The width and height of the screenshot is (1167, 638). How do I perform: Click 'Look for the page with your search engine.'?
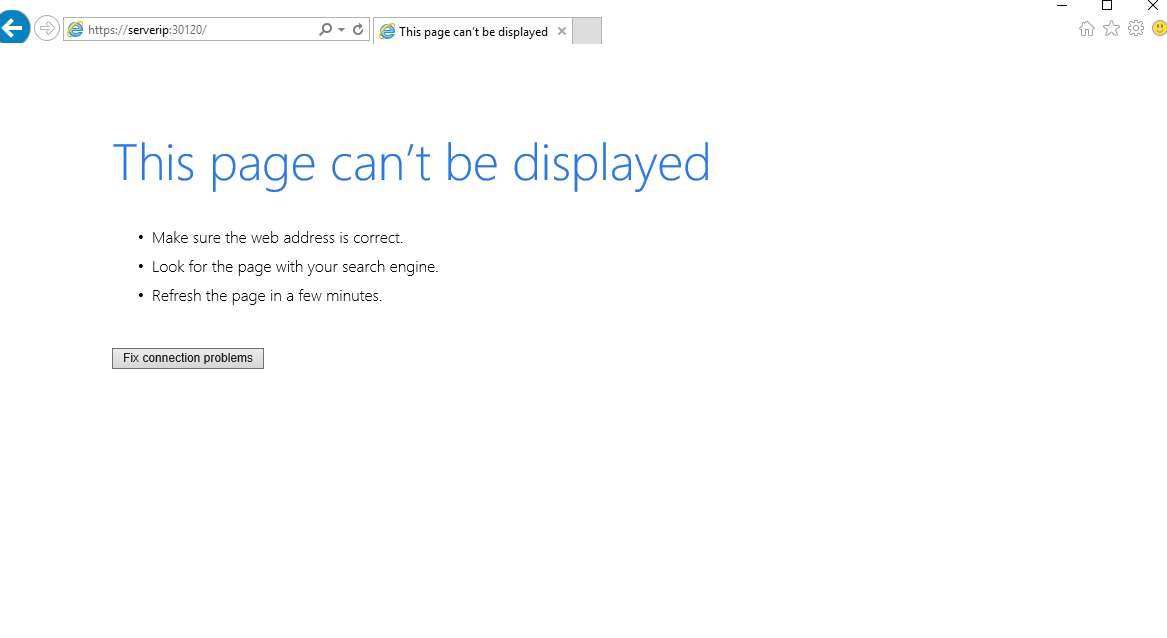(x=295, y=267)
